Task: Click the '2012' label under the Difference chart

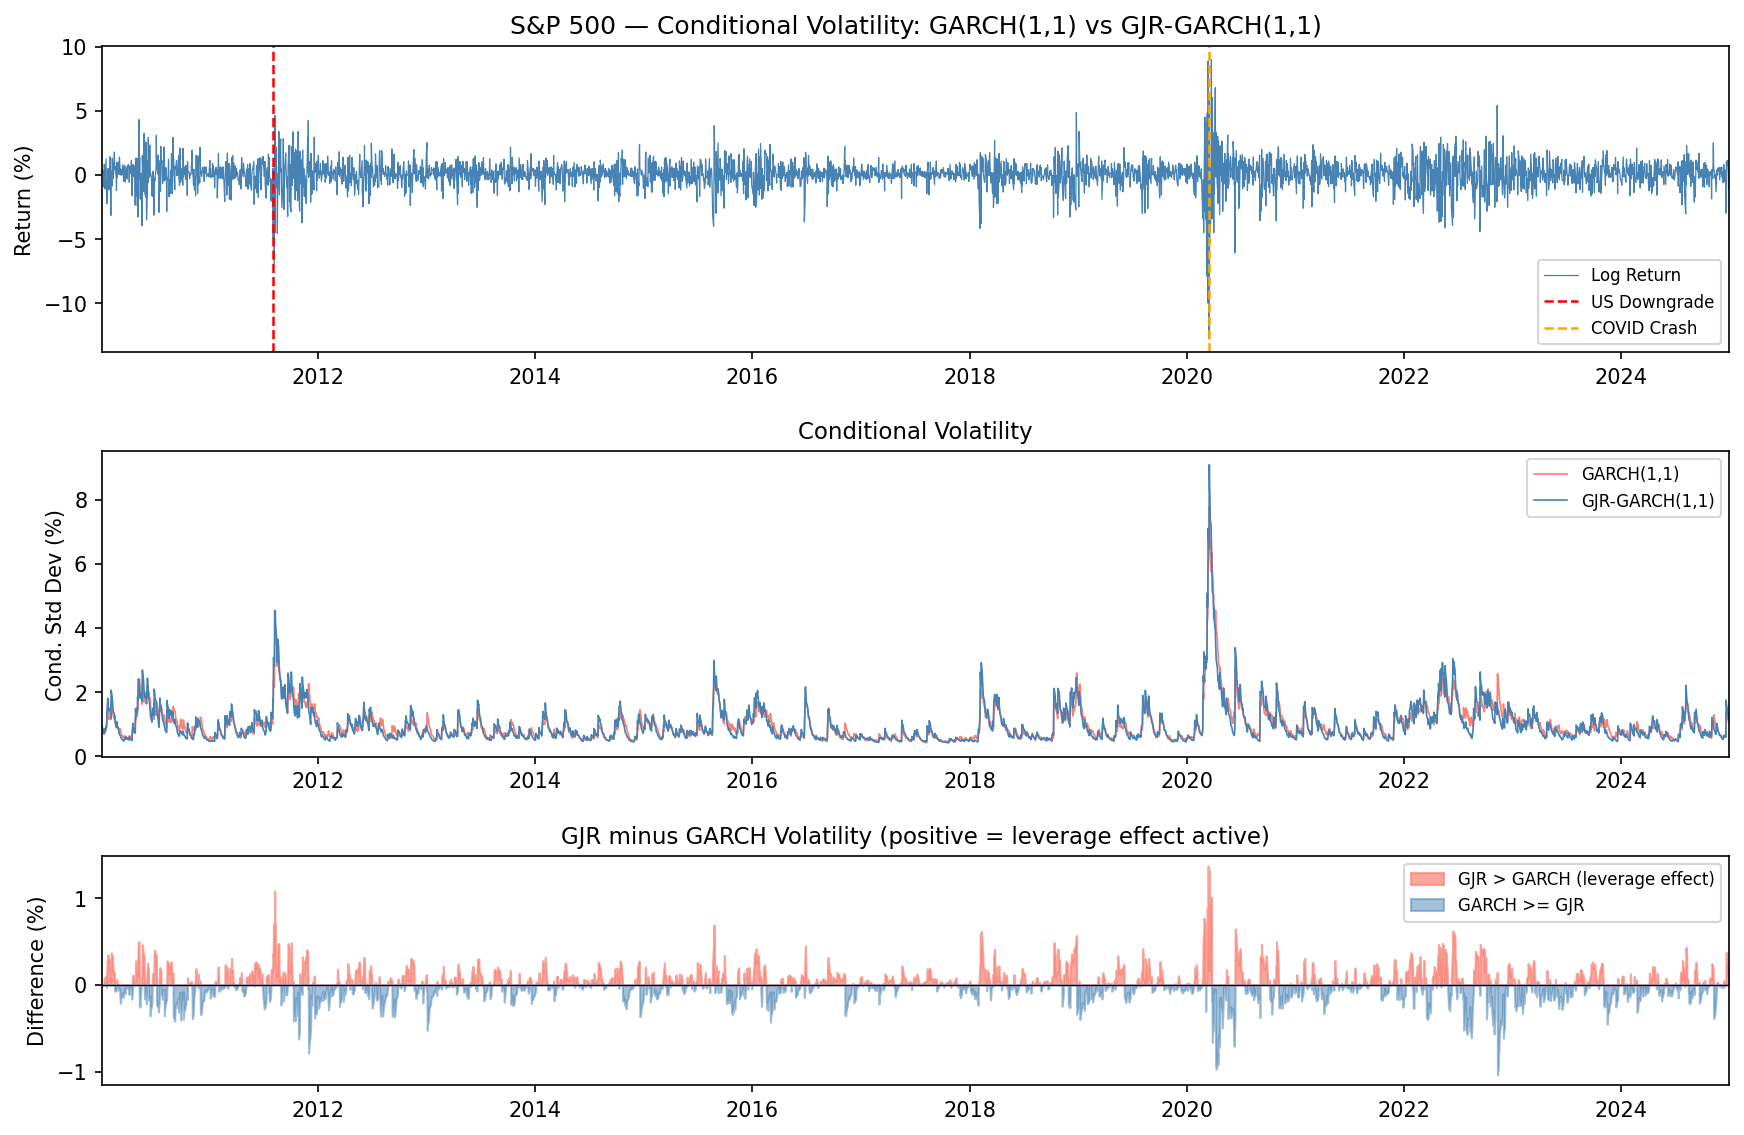Action: tap(318, 1109)
